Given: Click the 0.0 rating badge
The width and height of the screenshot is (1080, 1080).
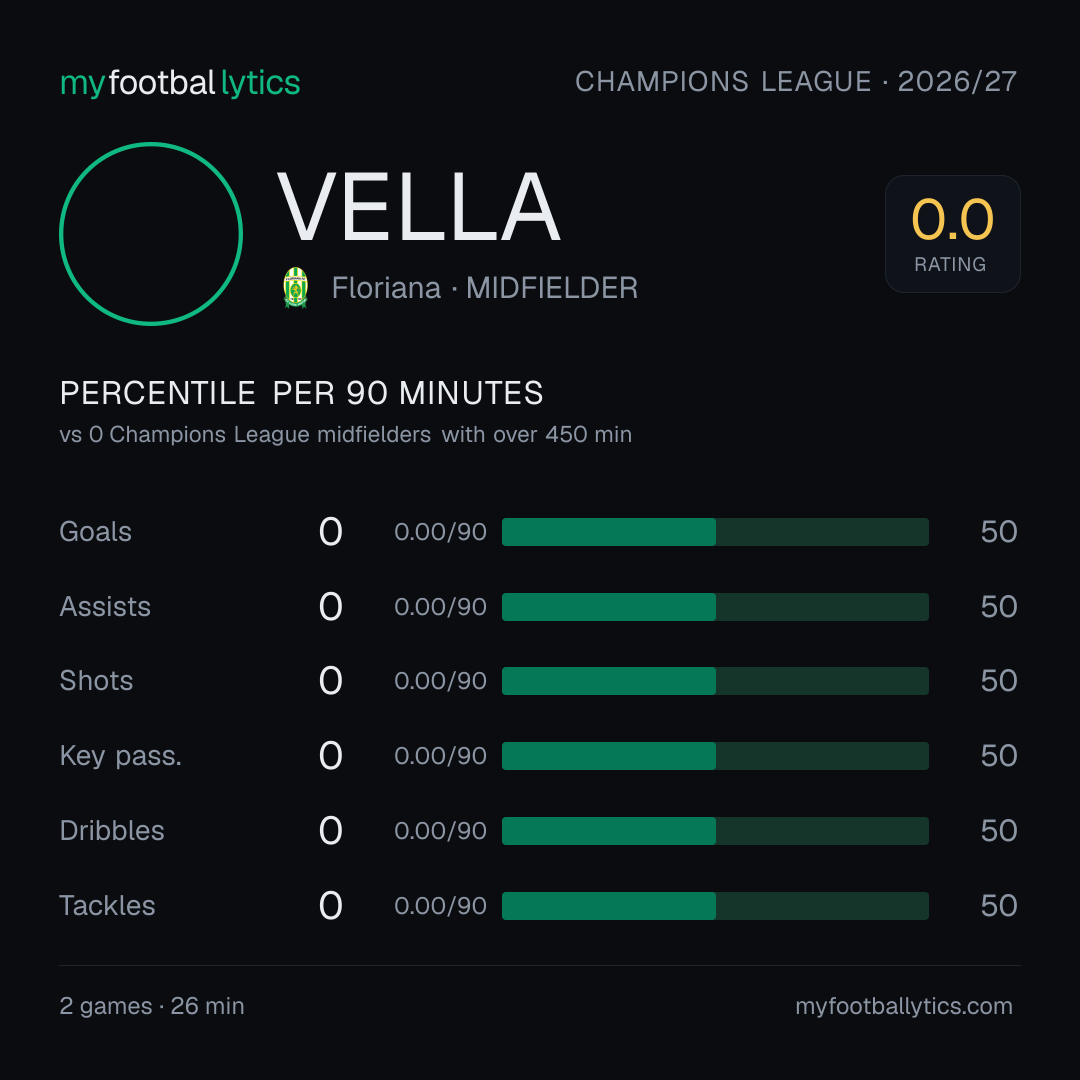Looking at the screenshot, I should [953, 233].
